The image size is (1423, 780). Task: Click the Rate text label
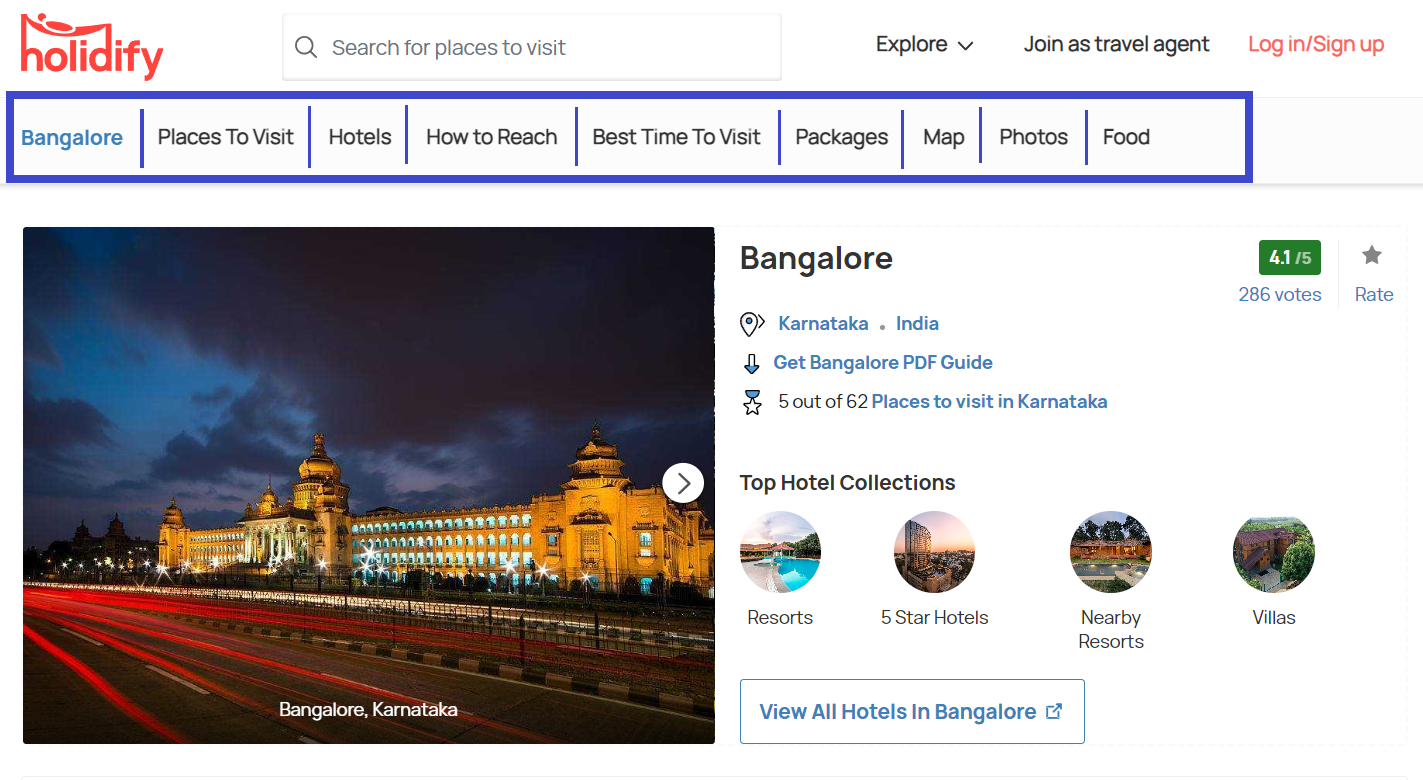[1374, 294]
